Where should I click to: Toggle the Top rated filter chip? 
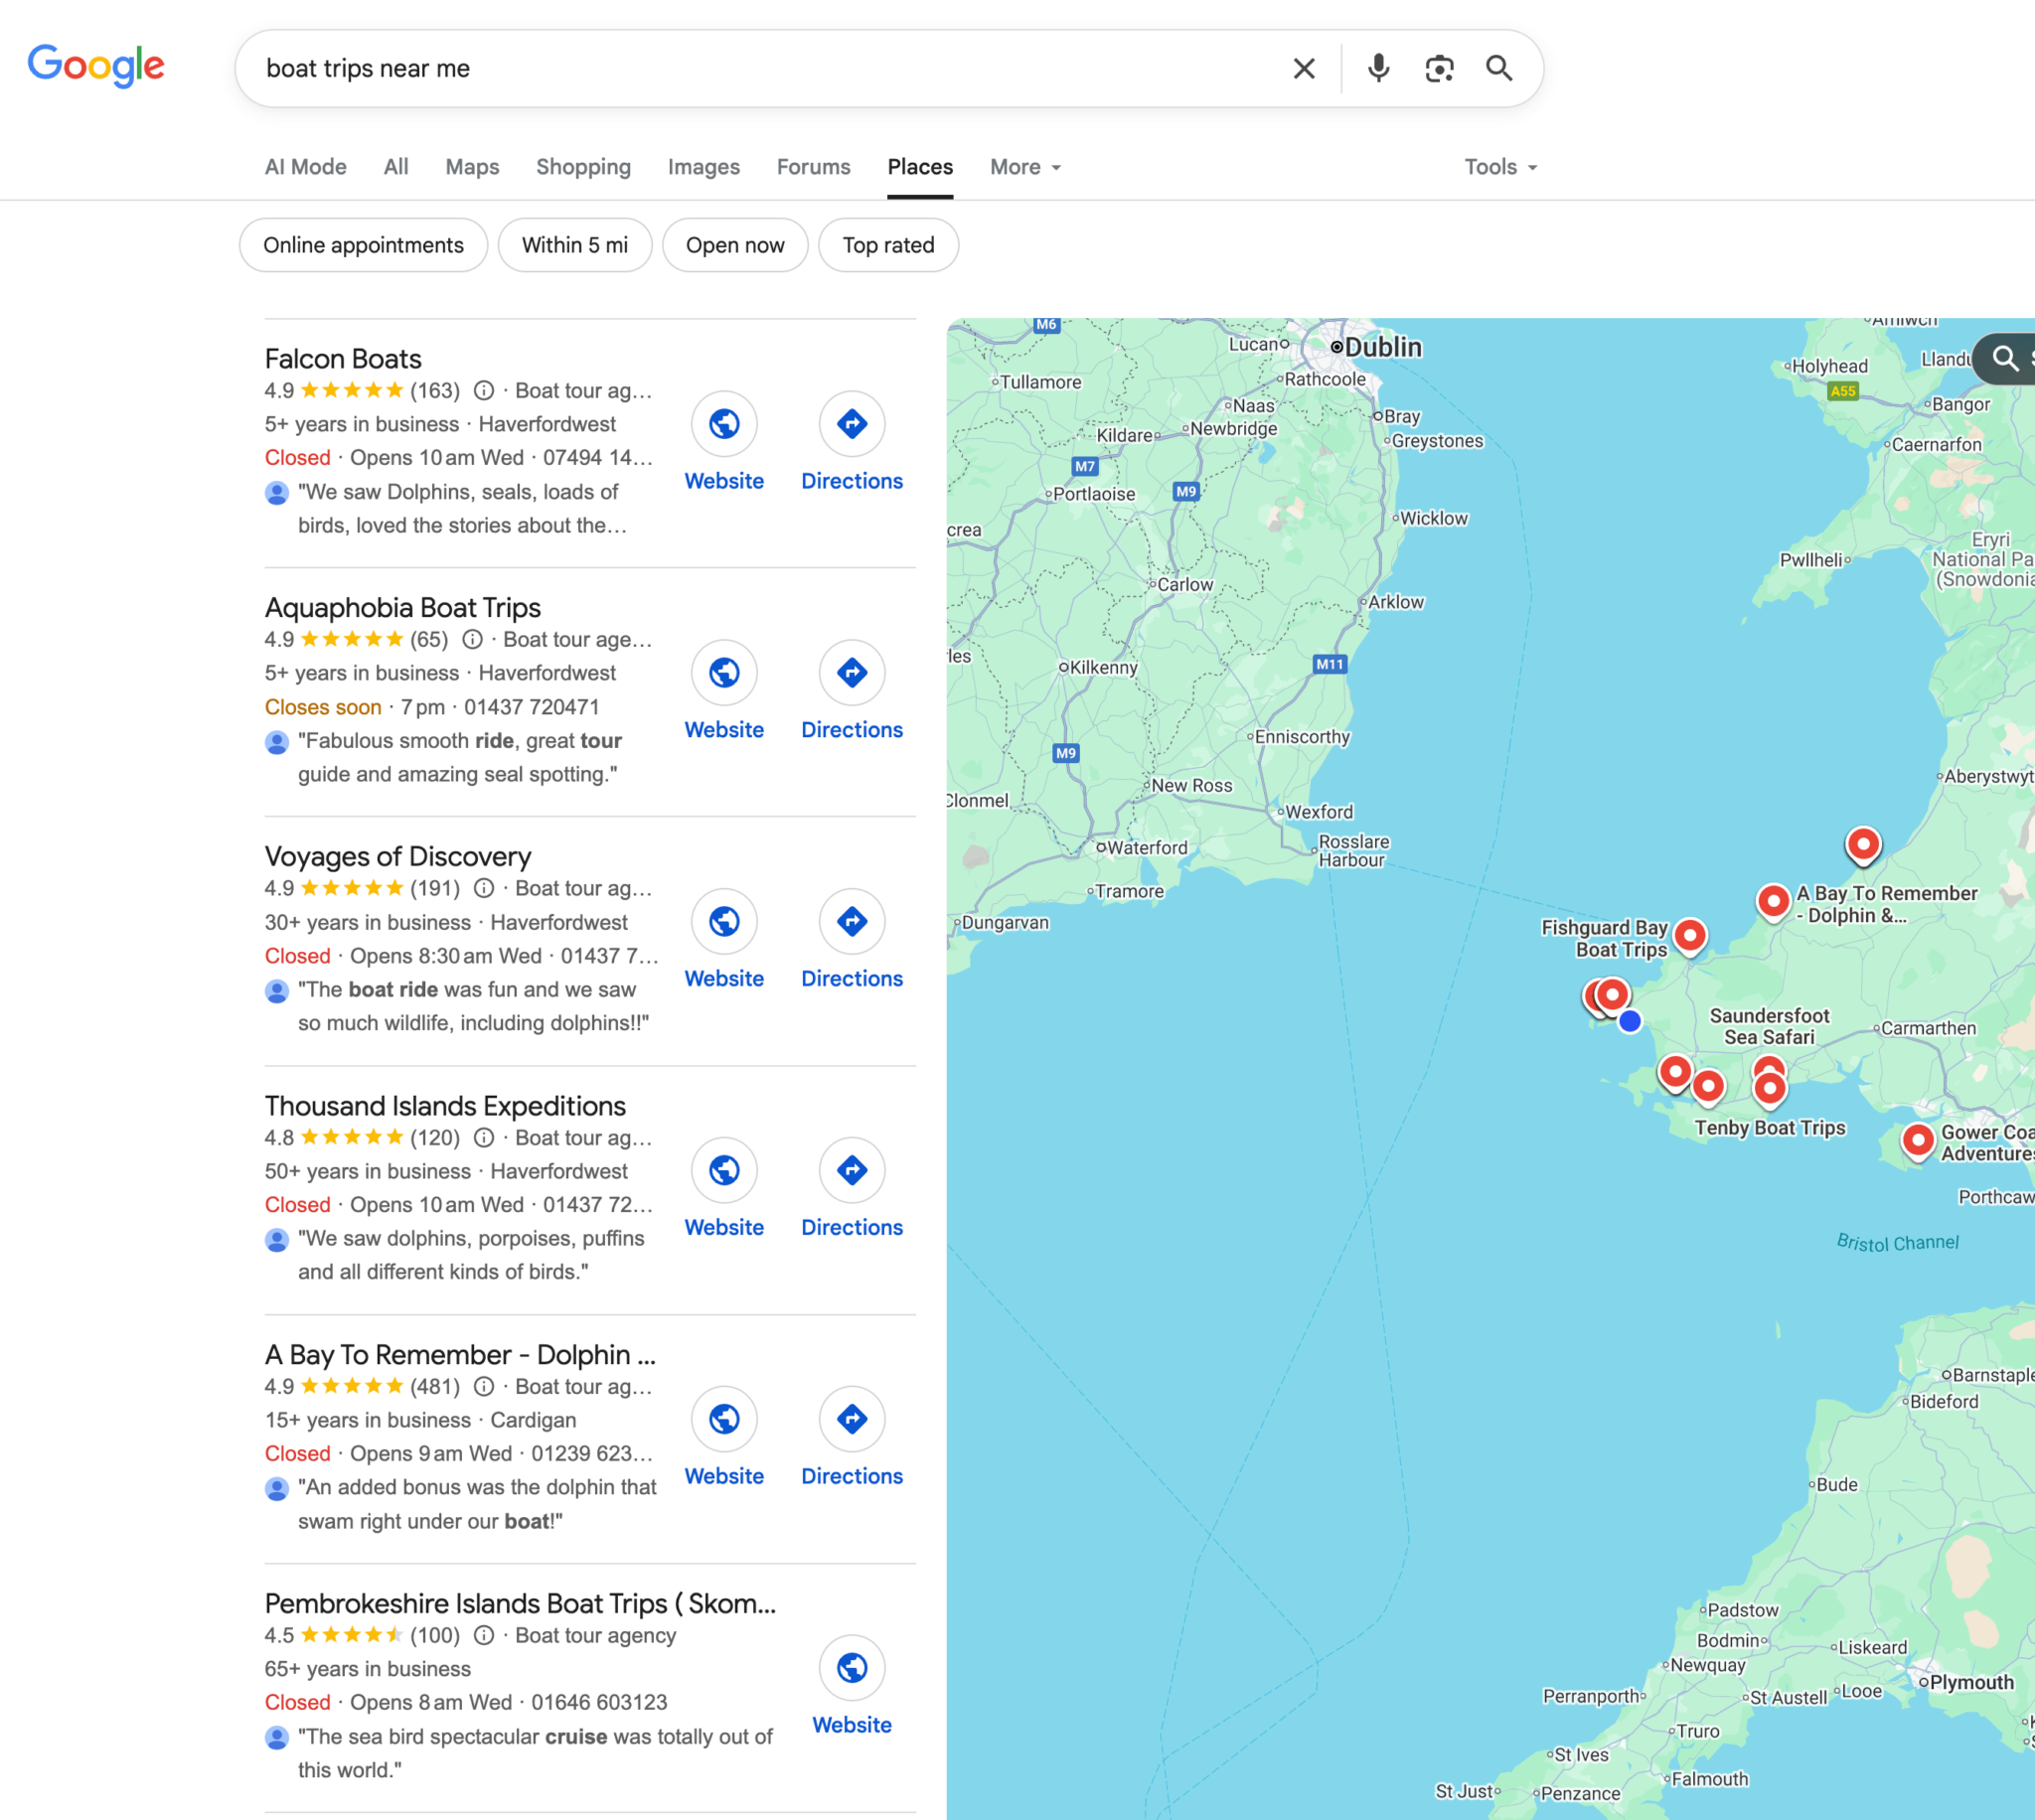(x=887, y=245)
